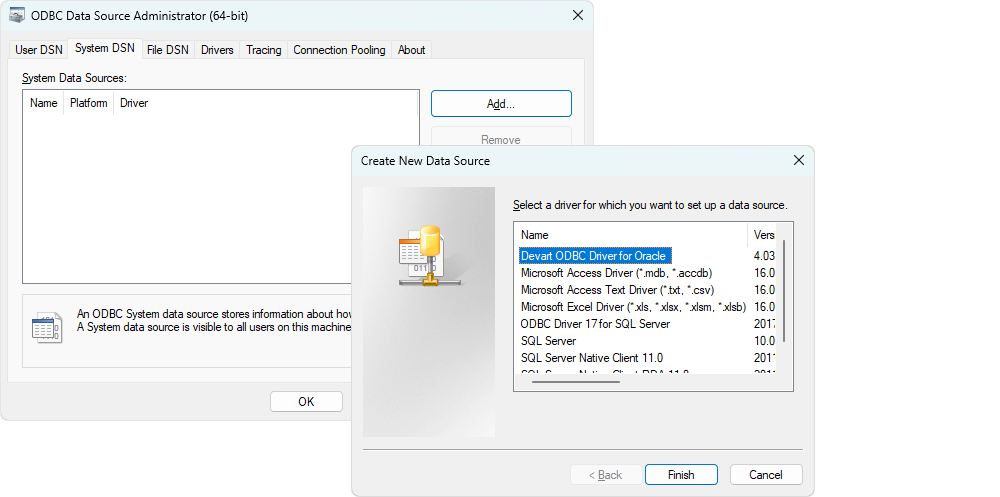This screenshot has height=497, width=1000.
Task: Select Microsoft Excel Driver row
Action: click(633, 307)
